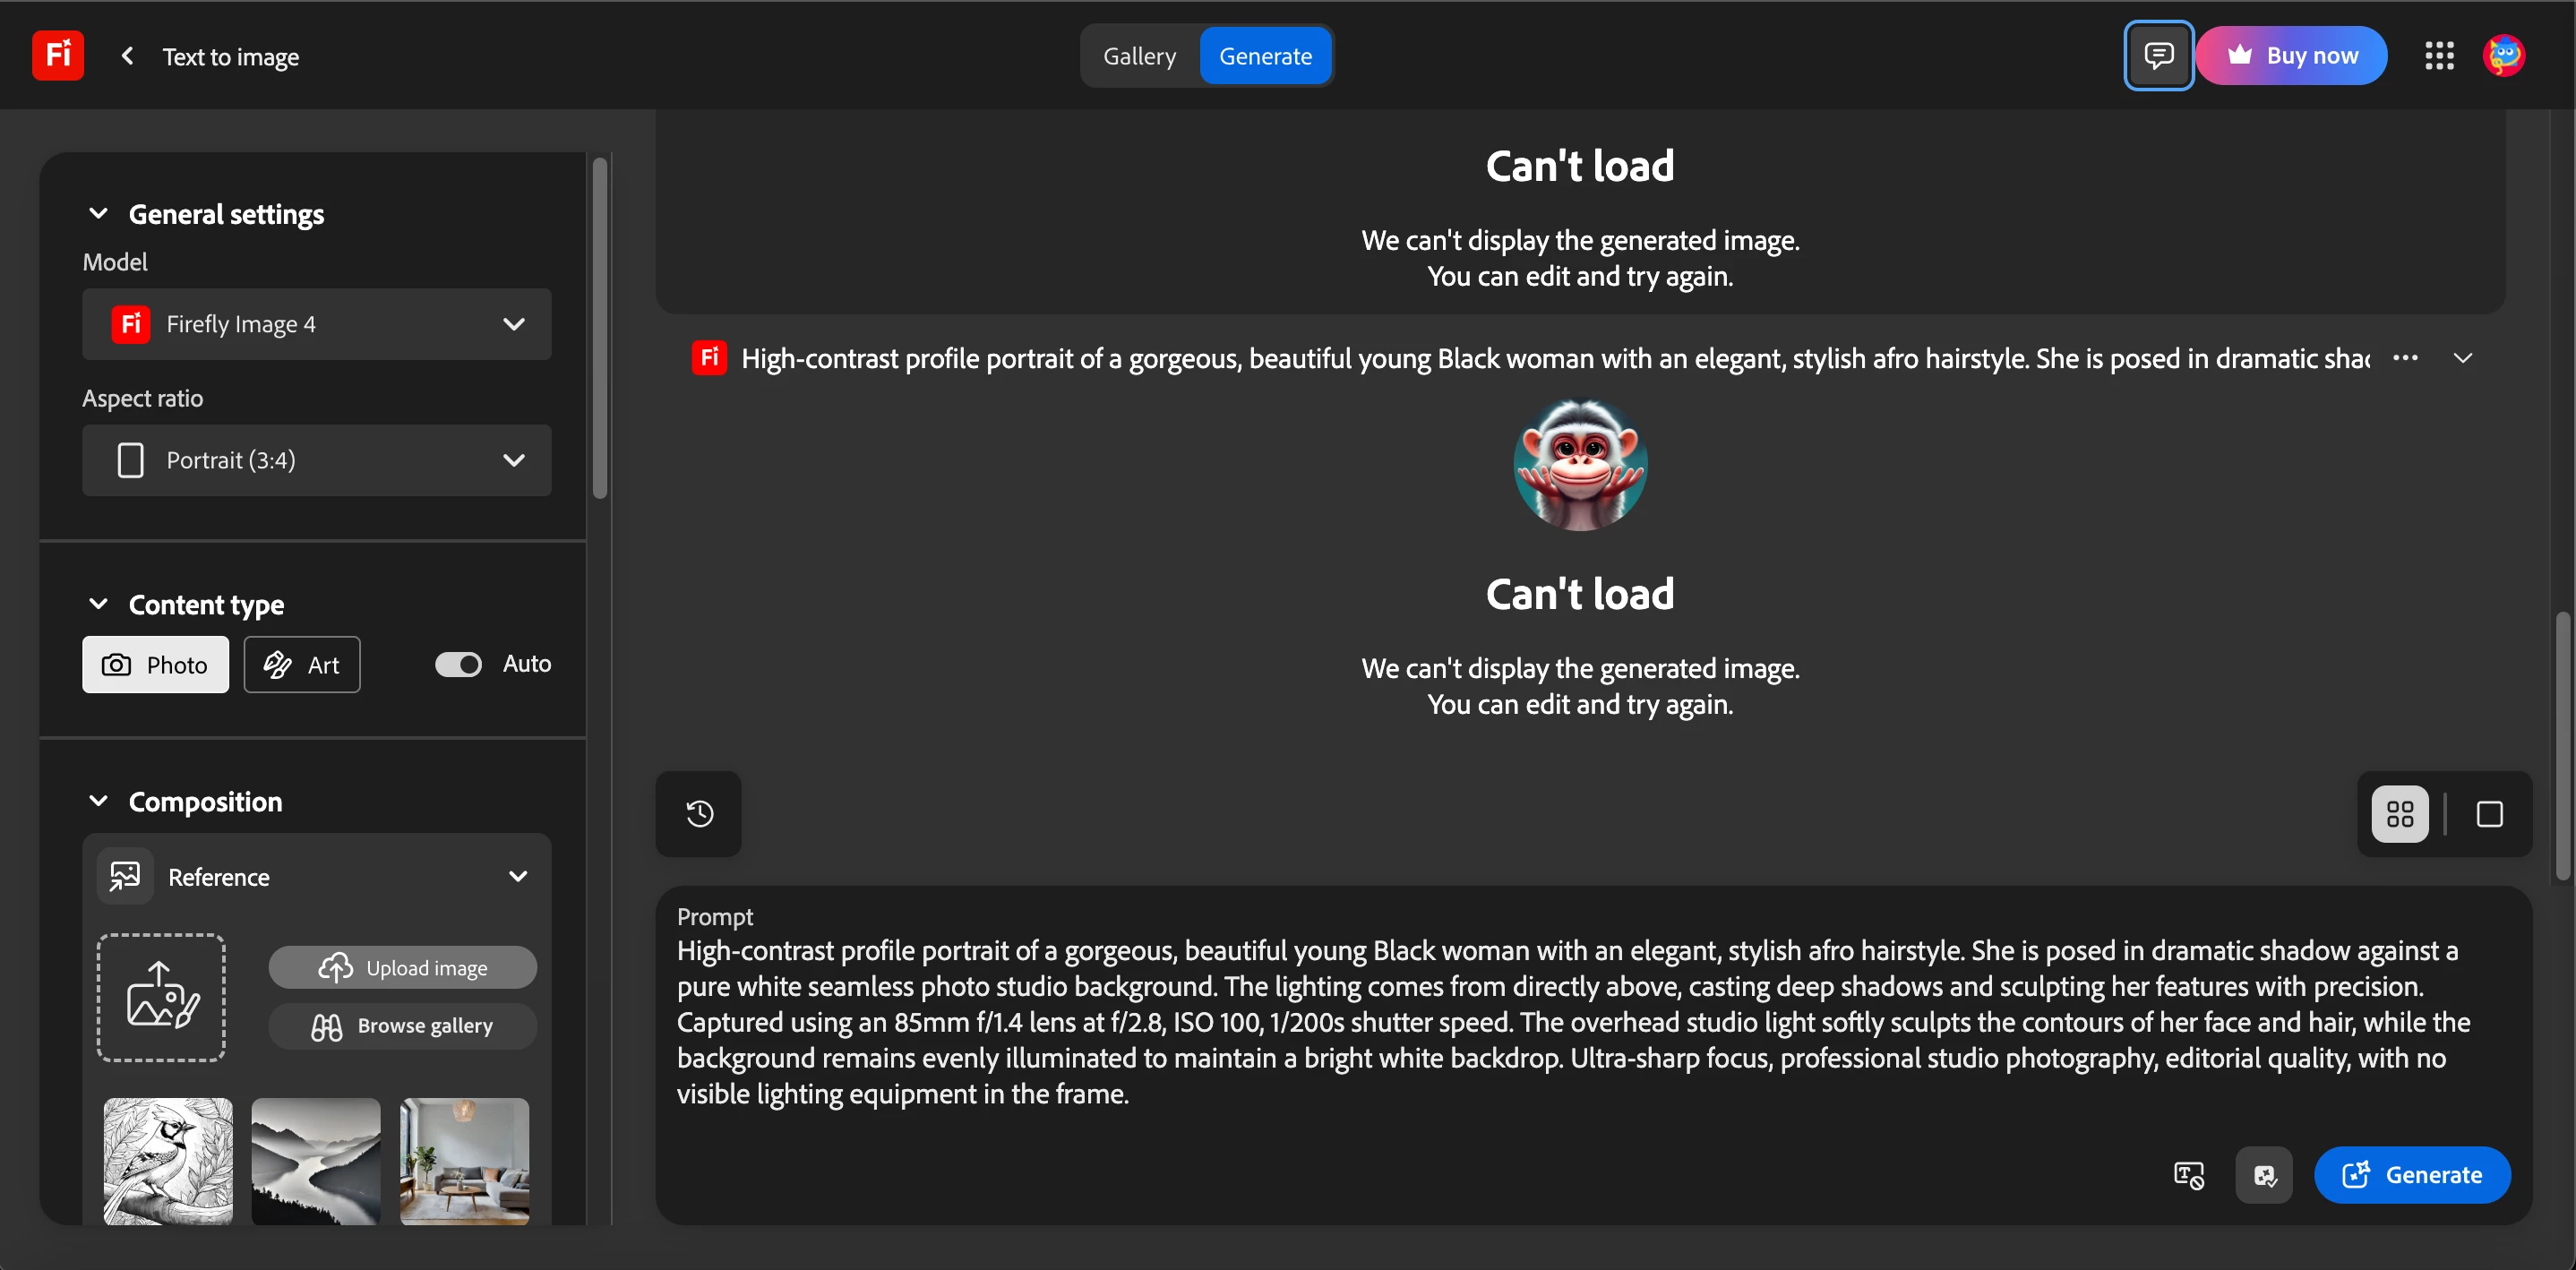
Task: Open the user profile avatar
Action: (2503, 56)
